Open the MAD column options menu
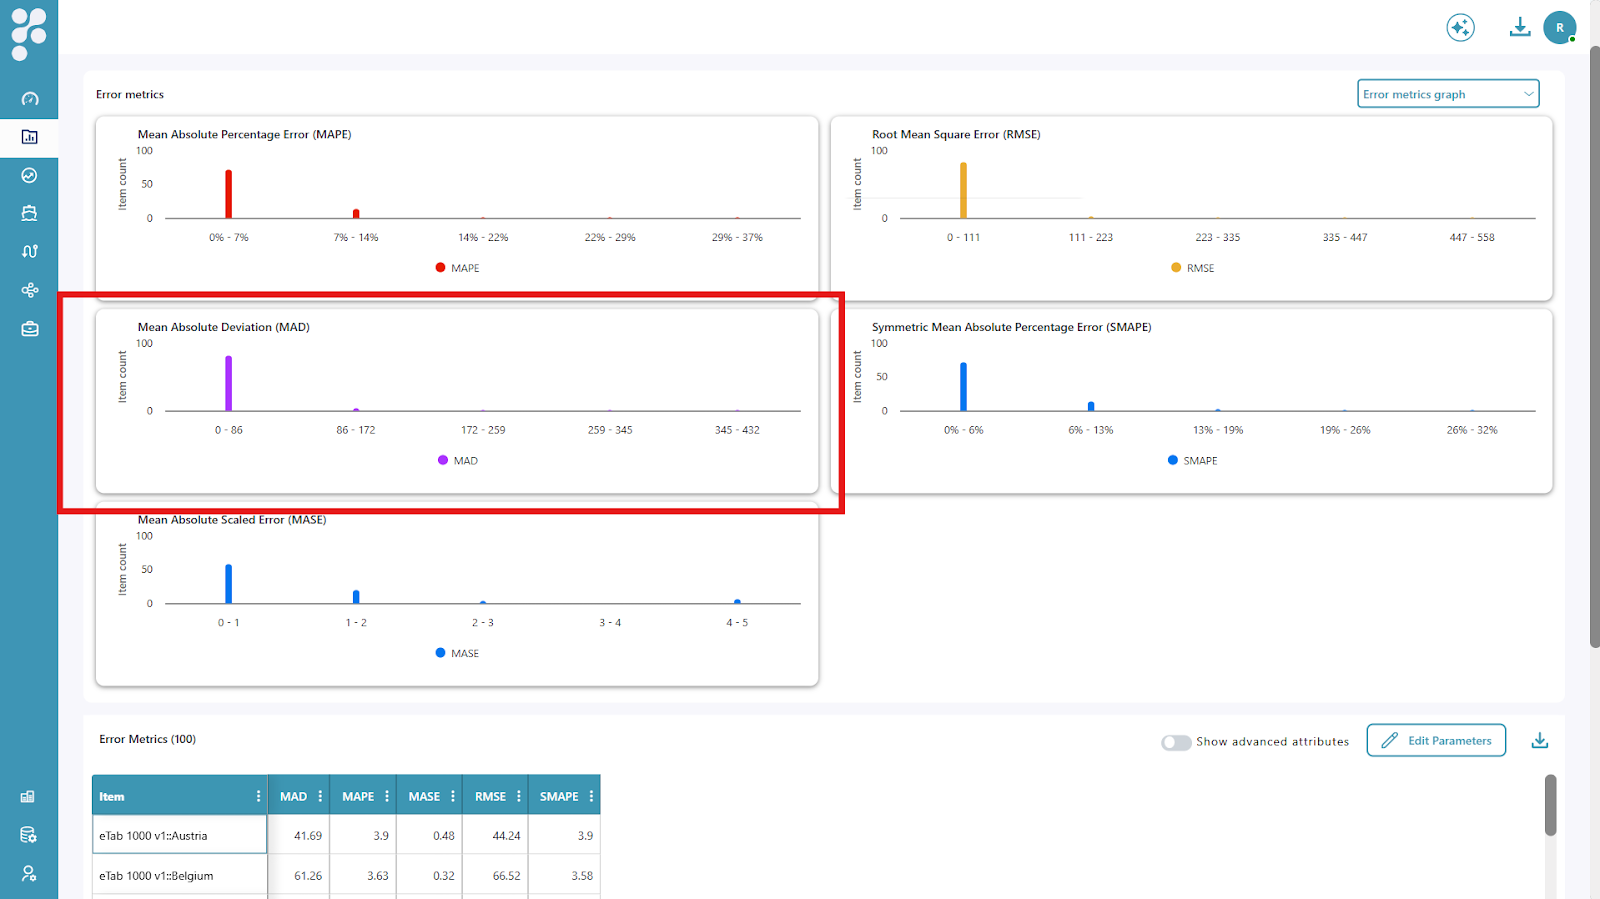Screen dimensions: 1600x899 [x=320, y=797]
